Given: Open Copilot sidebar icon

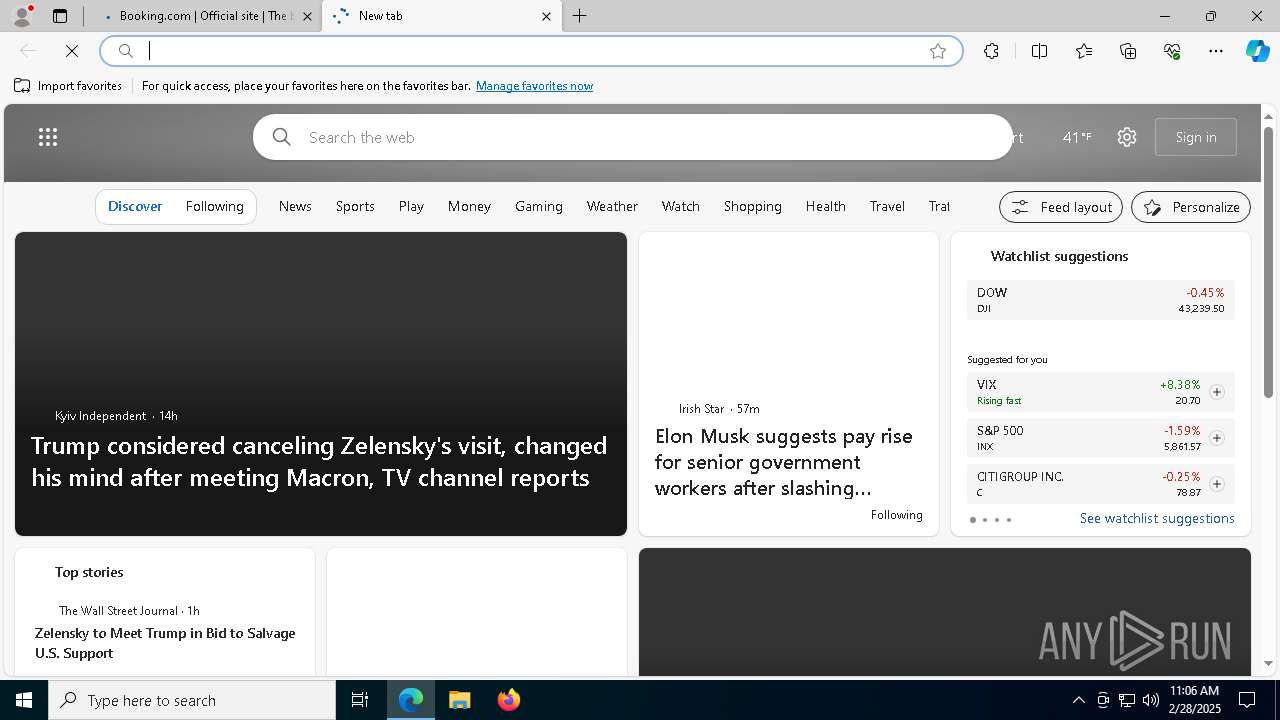Looking at the screenshot, I should tap(1257, 51).
